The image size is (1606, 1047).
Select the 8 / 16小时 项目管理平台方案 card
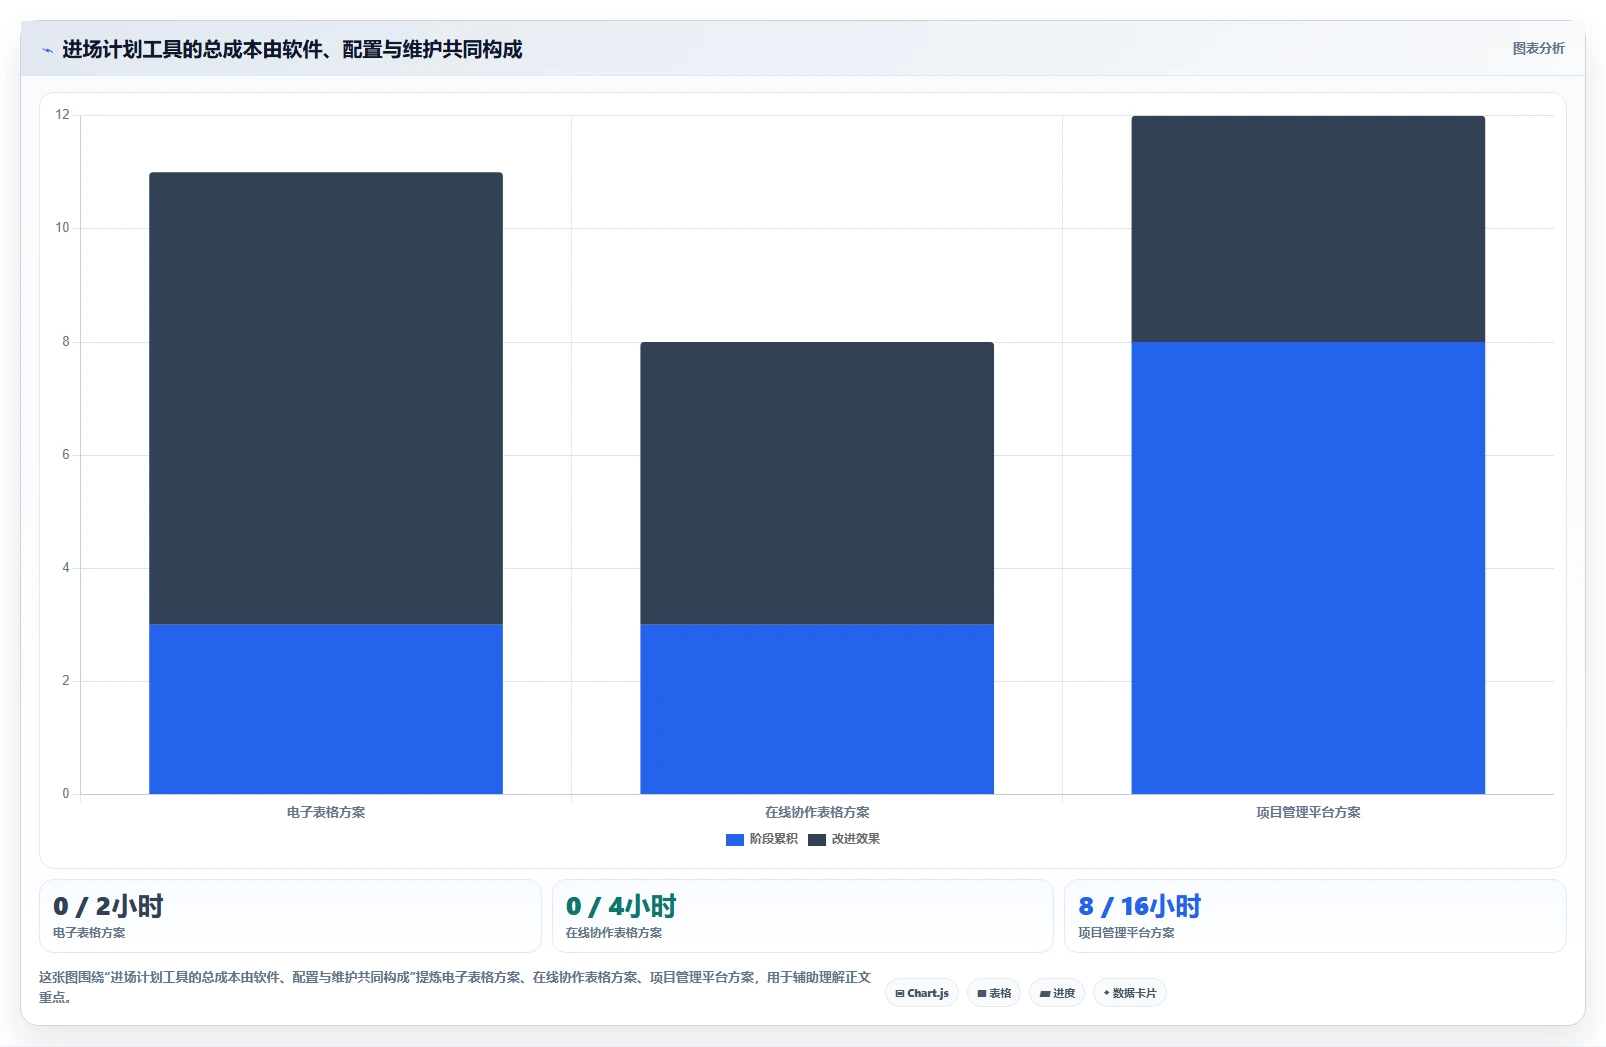tap(1315, 916)
